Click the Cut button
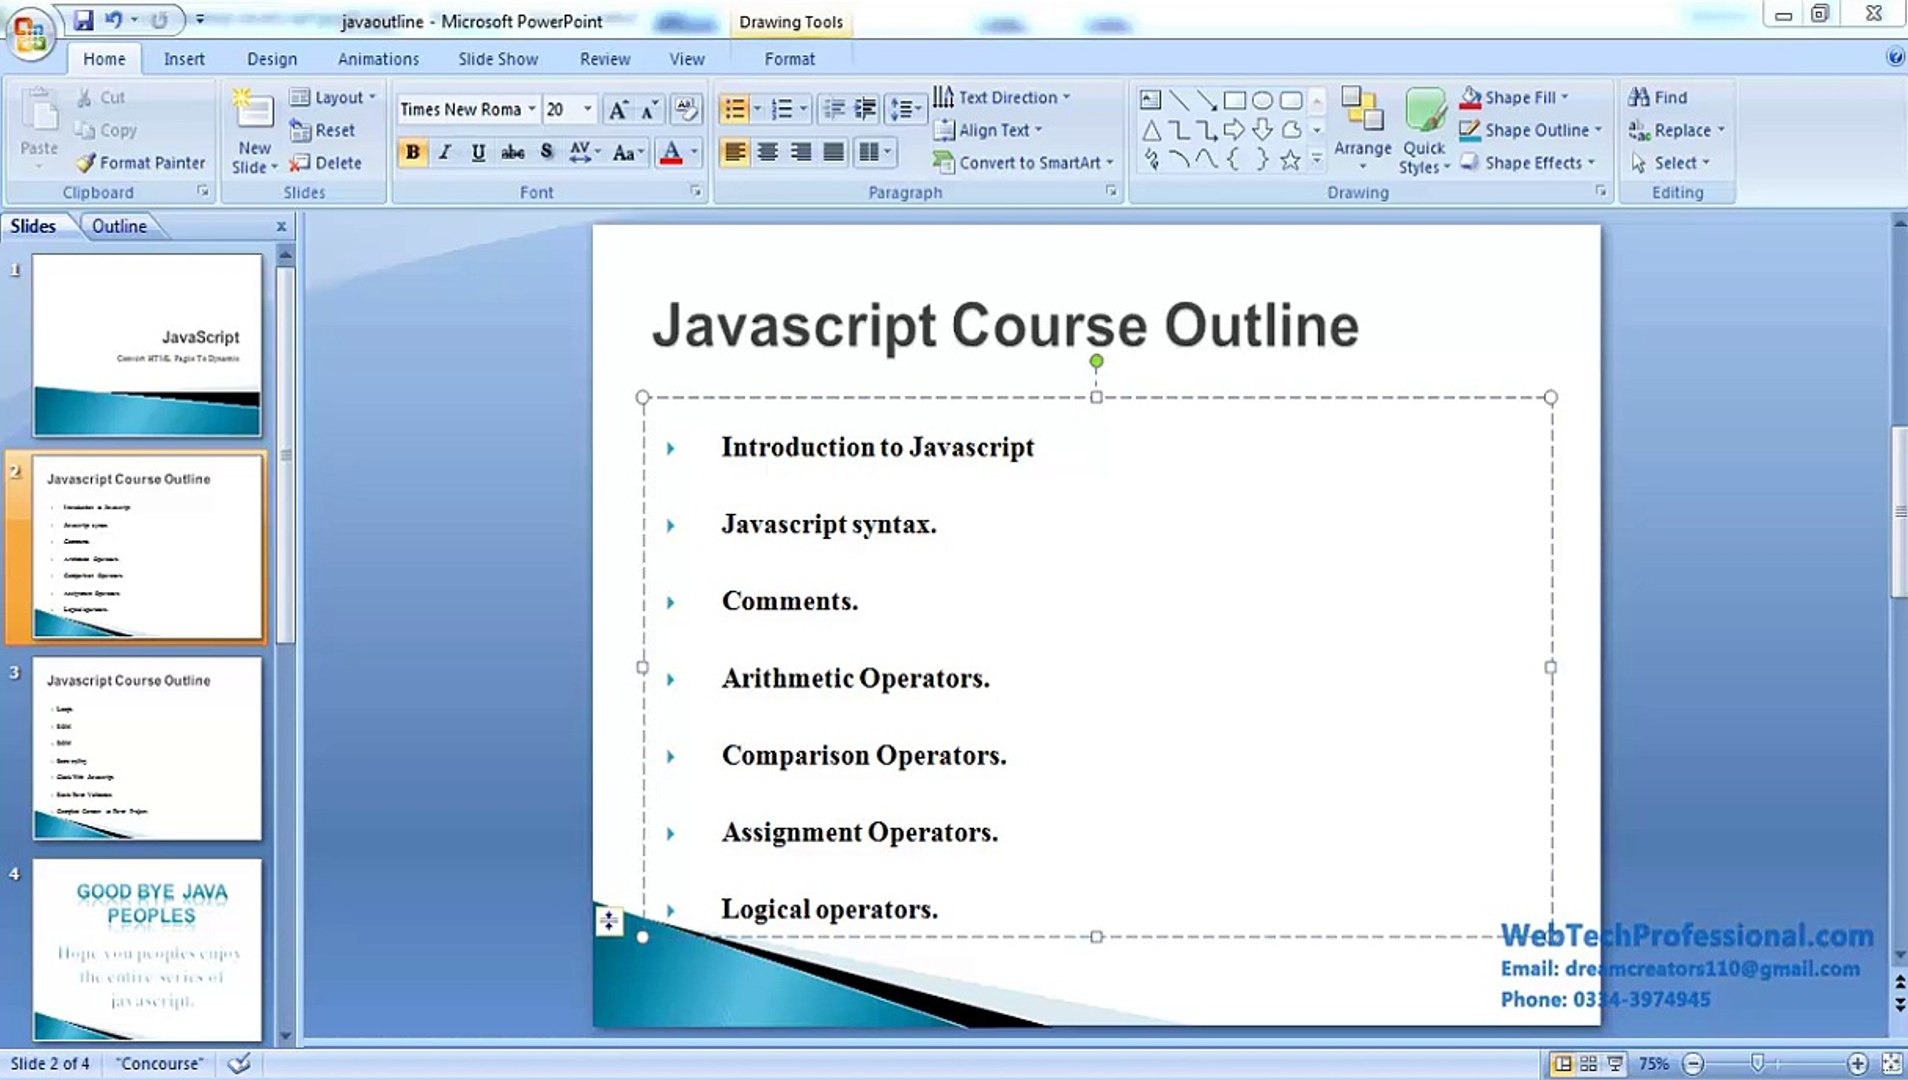The height and width of the screenshot is (1080, 1908). [x=100, y=97]
